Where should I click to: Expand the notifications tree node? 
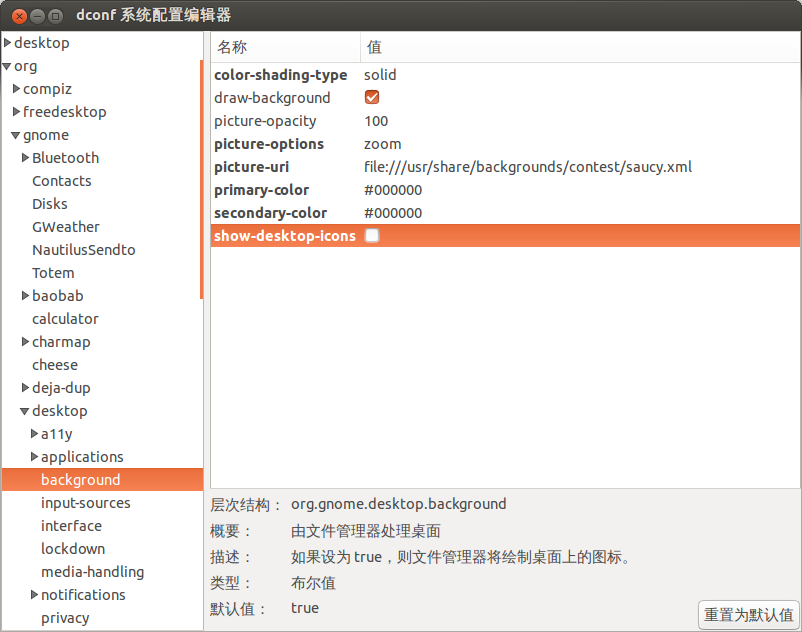pos(34,595)
